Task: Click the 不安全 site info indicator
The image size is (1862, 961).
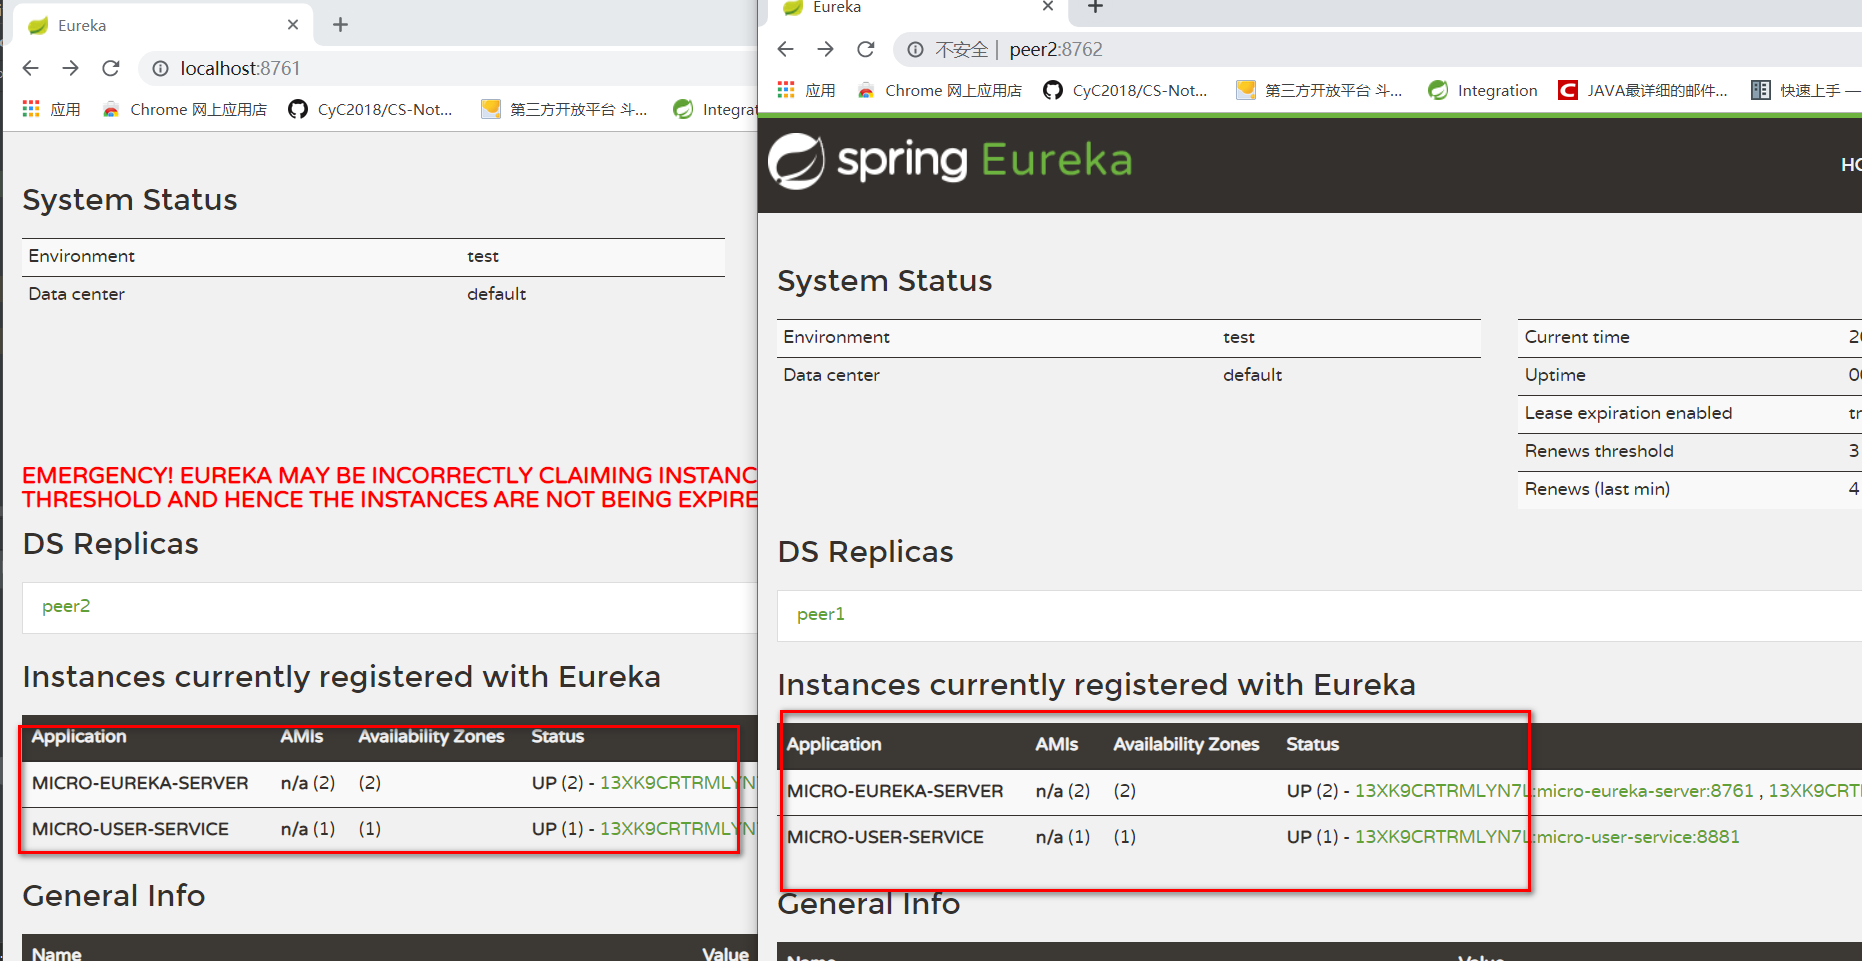Action: (948, 49)
